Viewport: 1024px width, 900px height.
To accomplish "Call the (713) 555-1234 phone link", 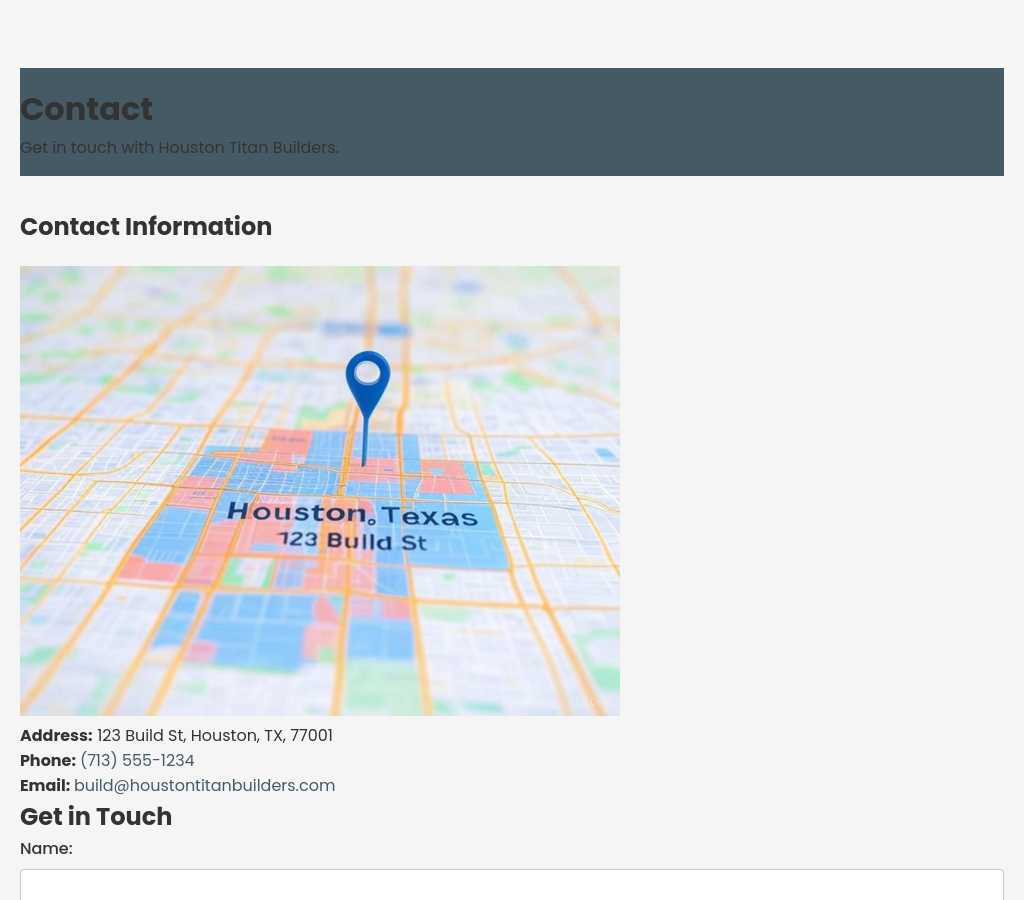I will click(137, 761).
